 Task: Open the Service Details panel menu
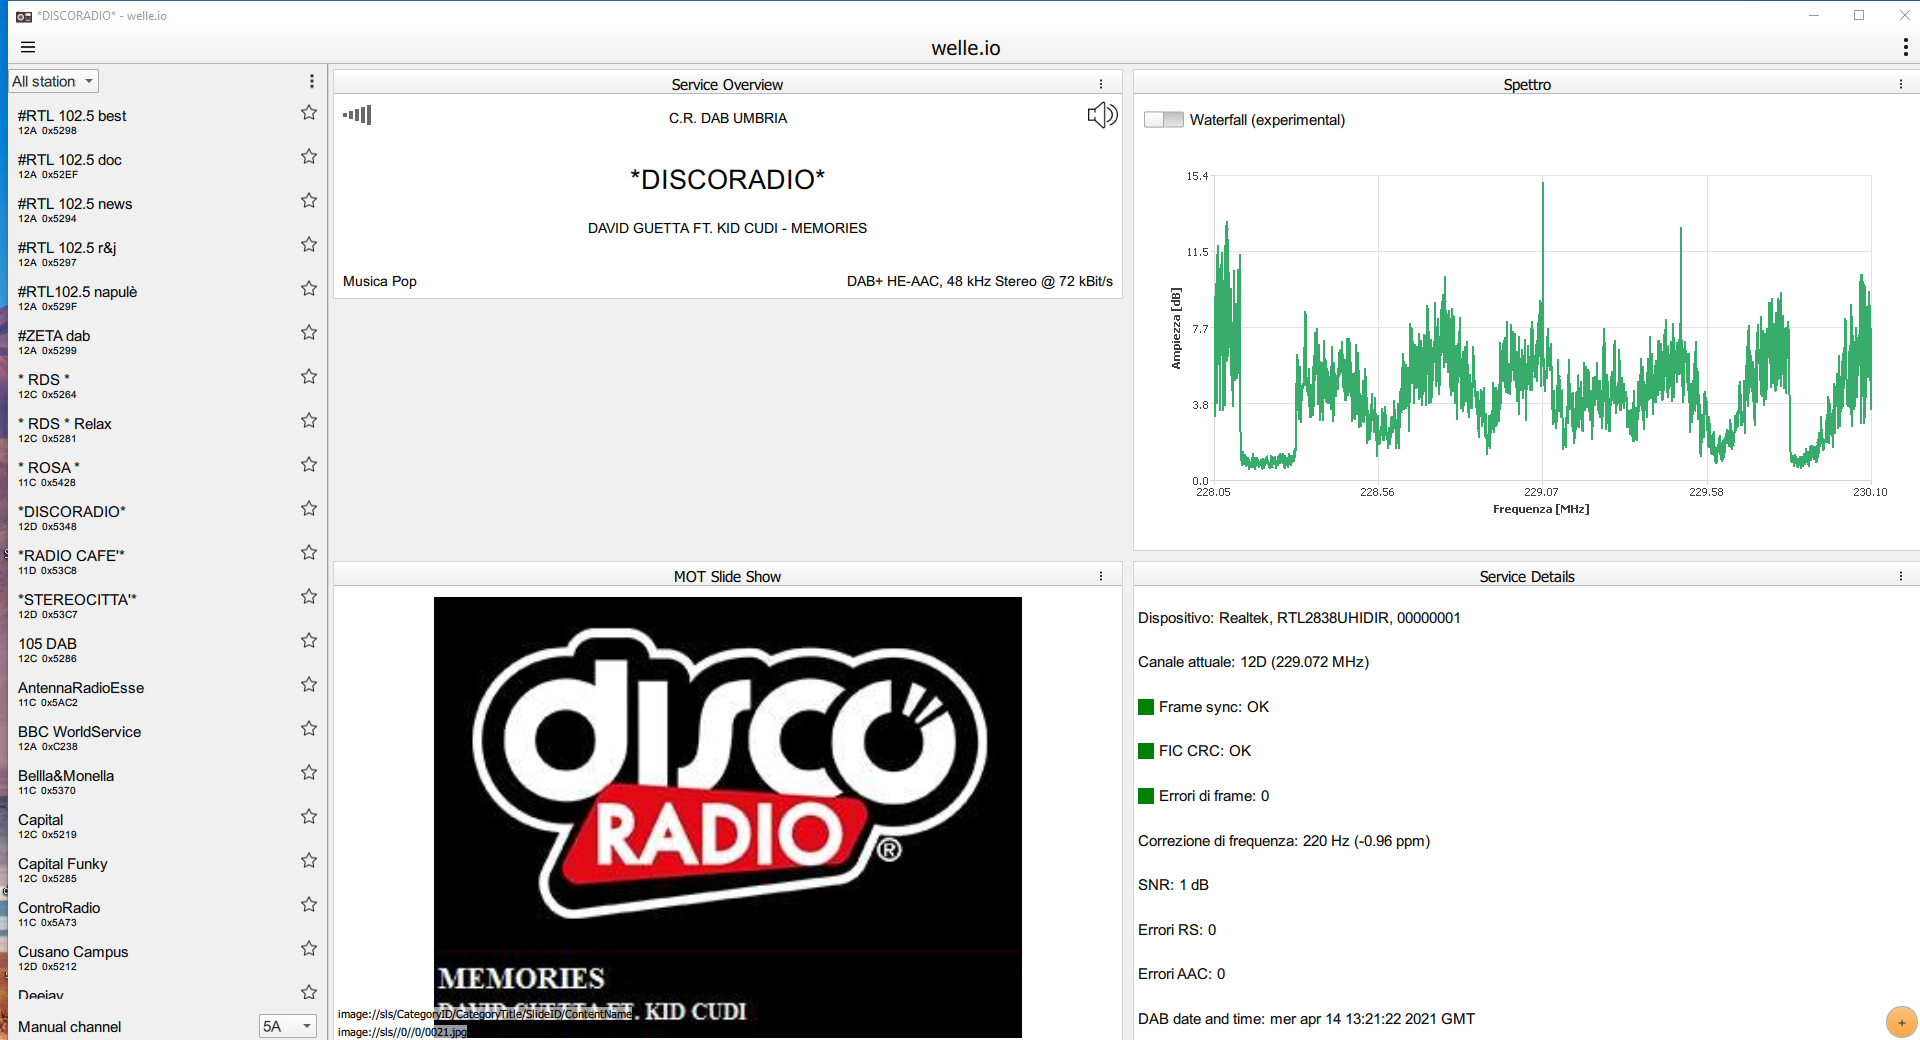[1901, 576]
